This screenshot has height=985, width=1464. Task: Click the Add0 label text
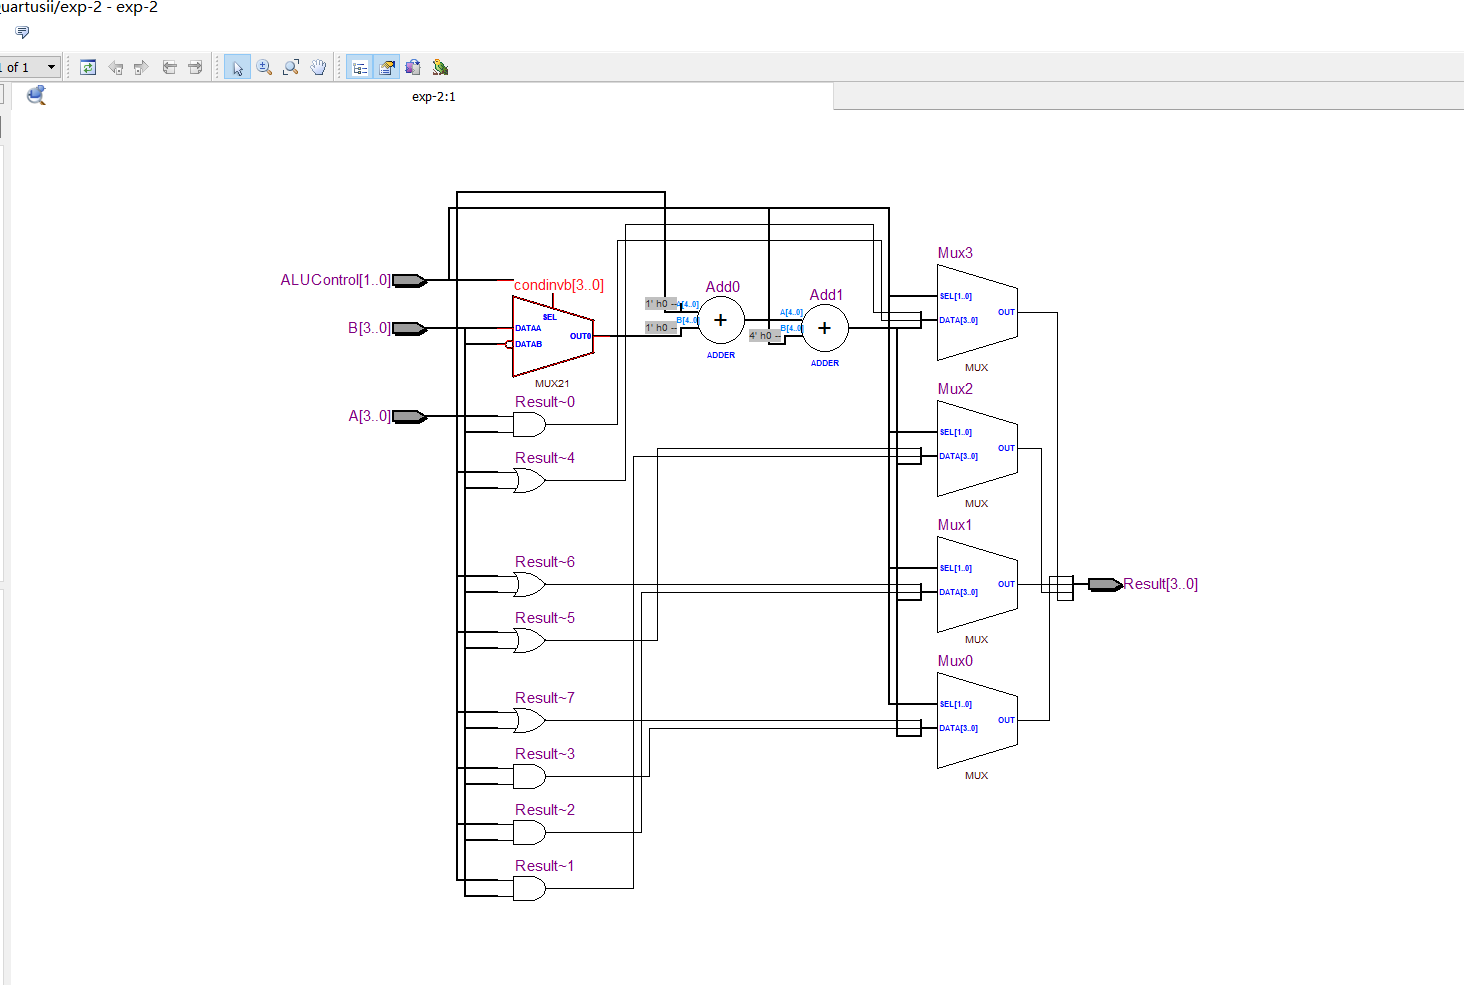pos(723,287)
